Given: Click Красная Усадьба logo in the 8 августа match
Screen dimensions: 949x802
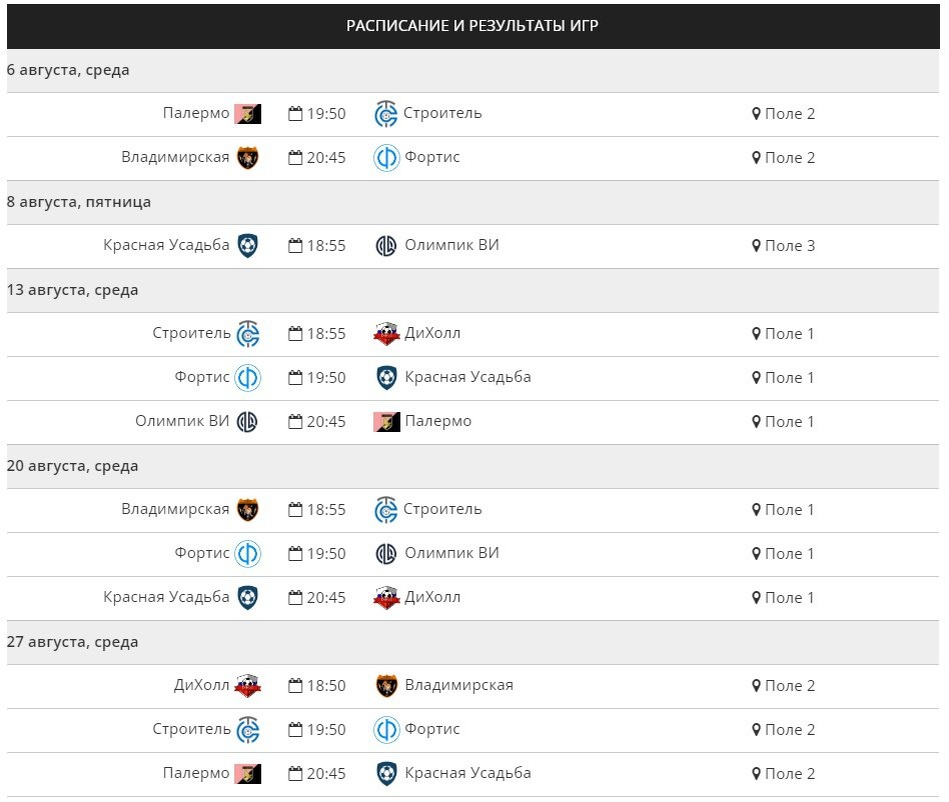Looking at the screenshot, I should 247,246.
